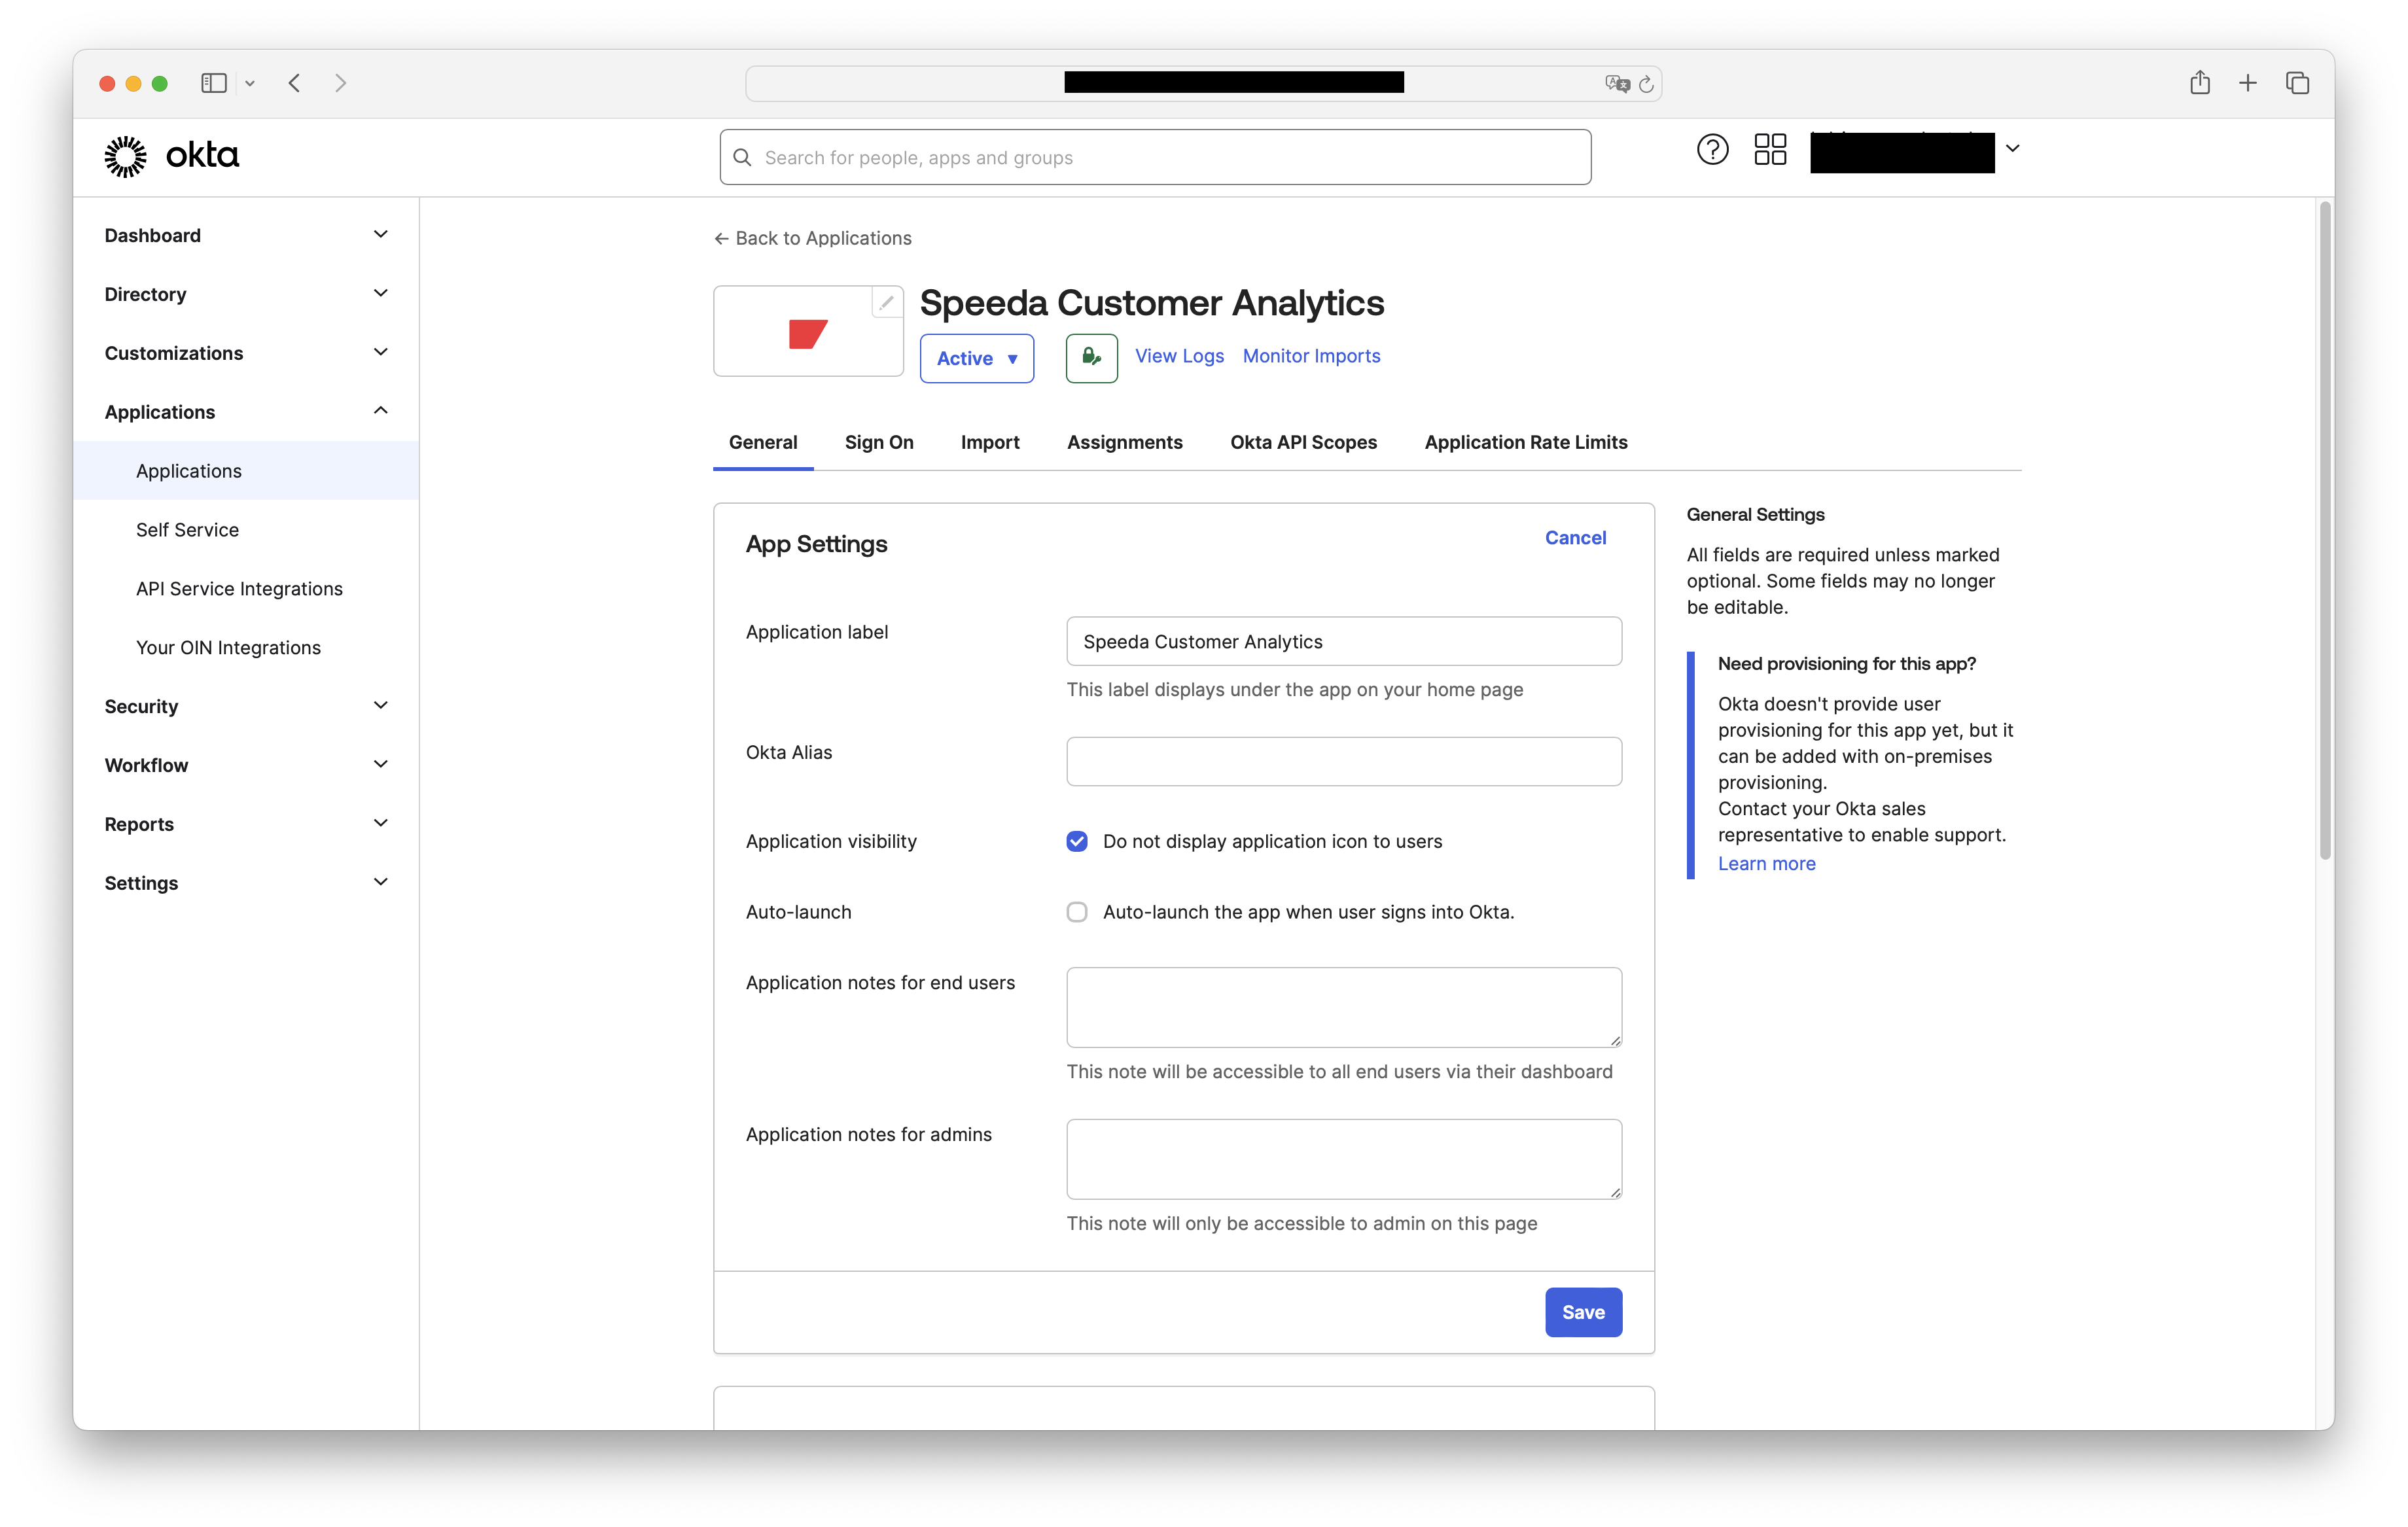The height and width of the screenshot is (1527, 2408).
Task: Click Cancel in App Settings
Action: (1575, 538)
